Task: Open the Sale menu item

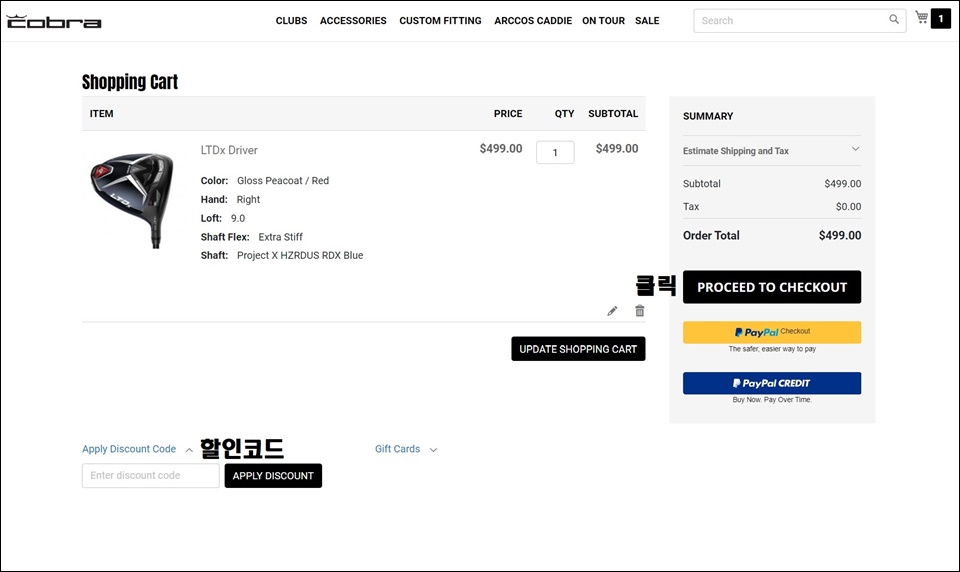Action: coord(647,21)
